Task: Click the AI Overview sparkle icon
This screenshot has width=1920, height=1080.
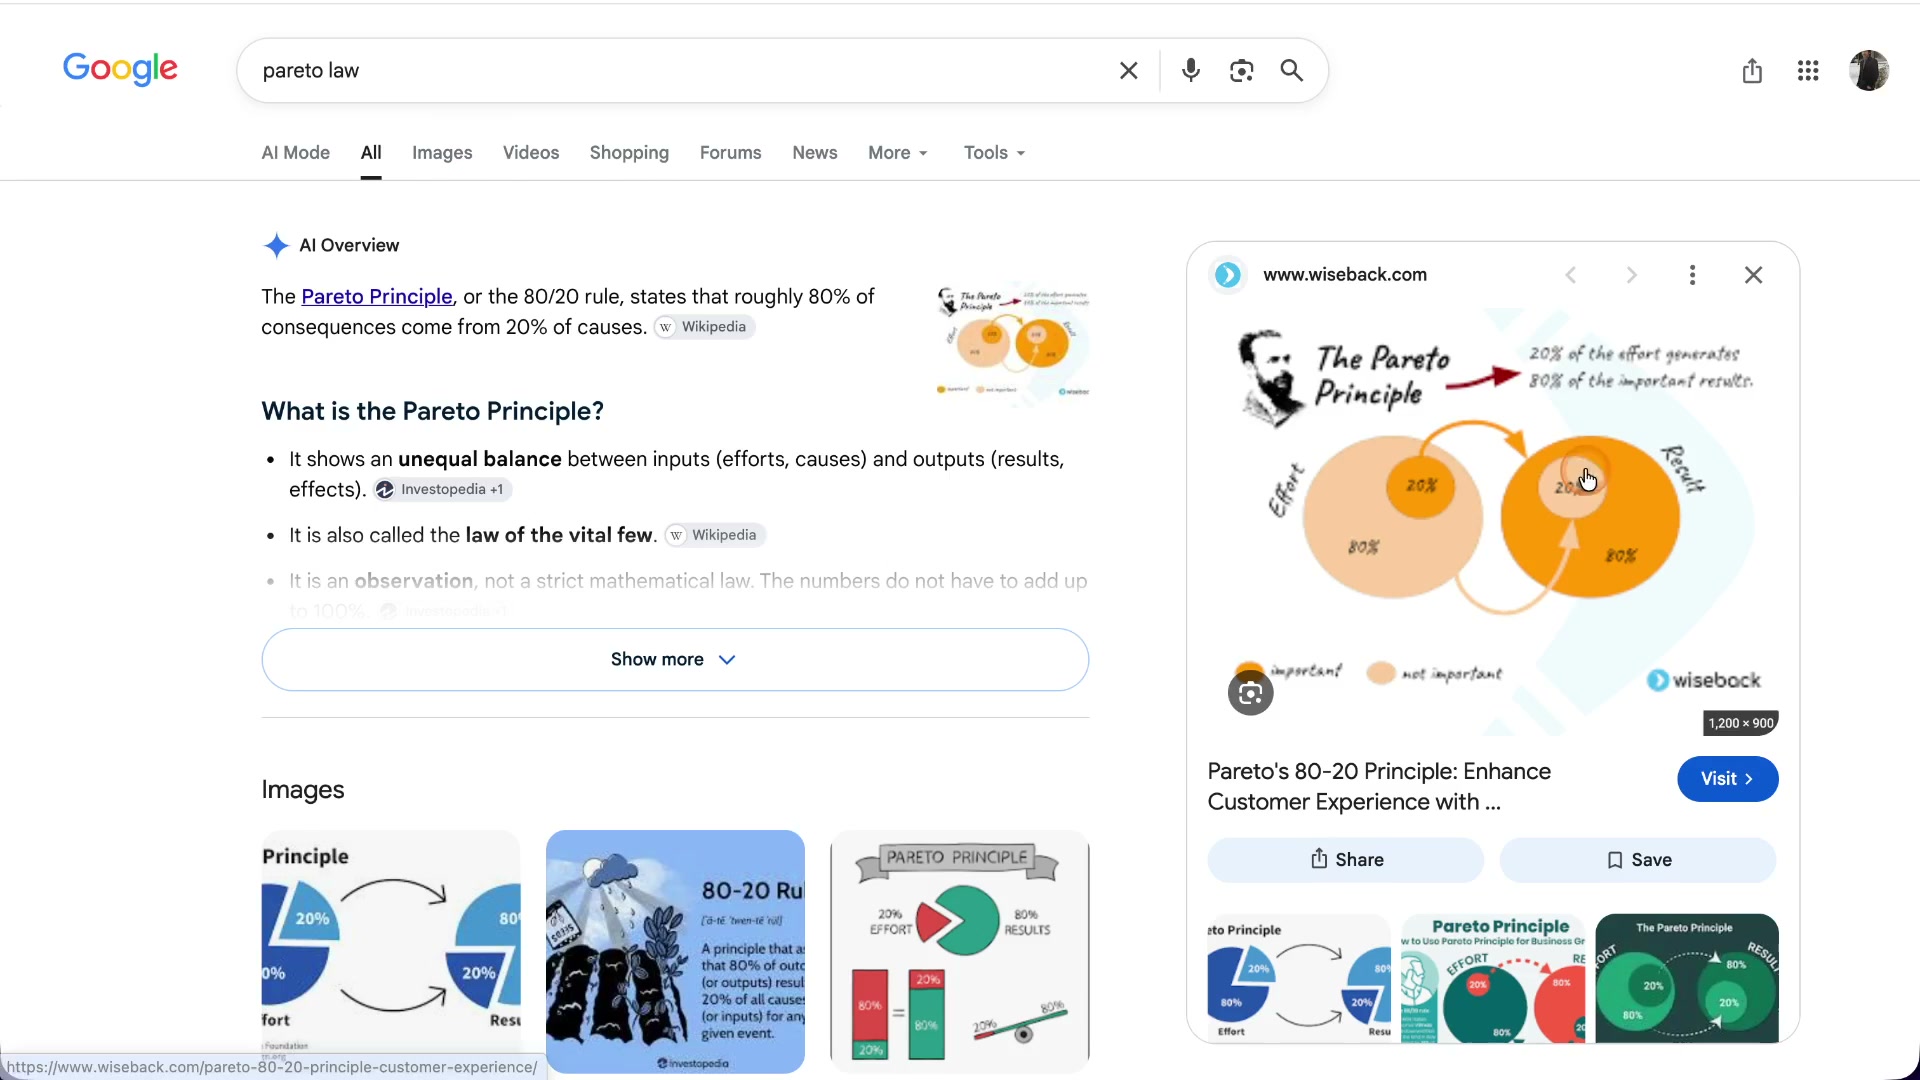Action: [276, 246]
